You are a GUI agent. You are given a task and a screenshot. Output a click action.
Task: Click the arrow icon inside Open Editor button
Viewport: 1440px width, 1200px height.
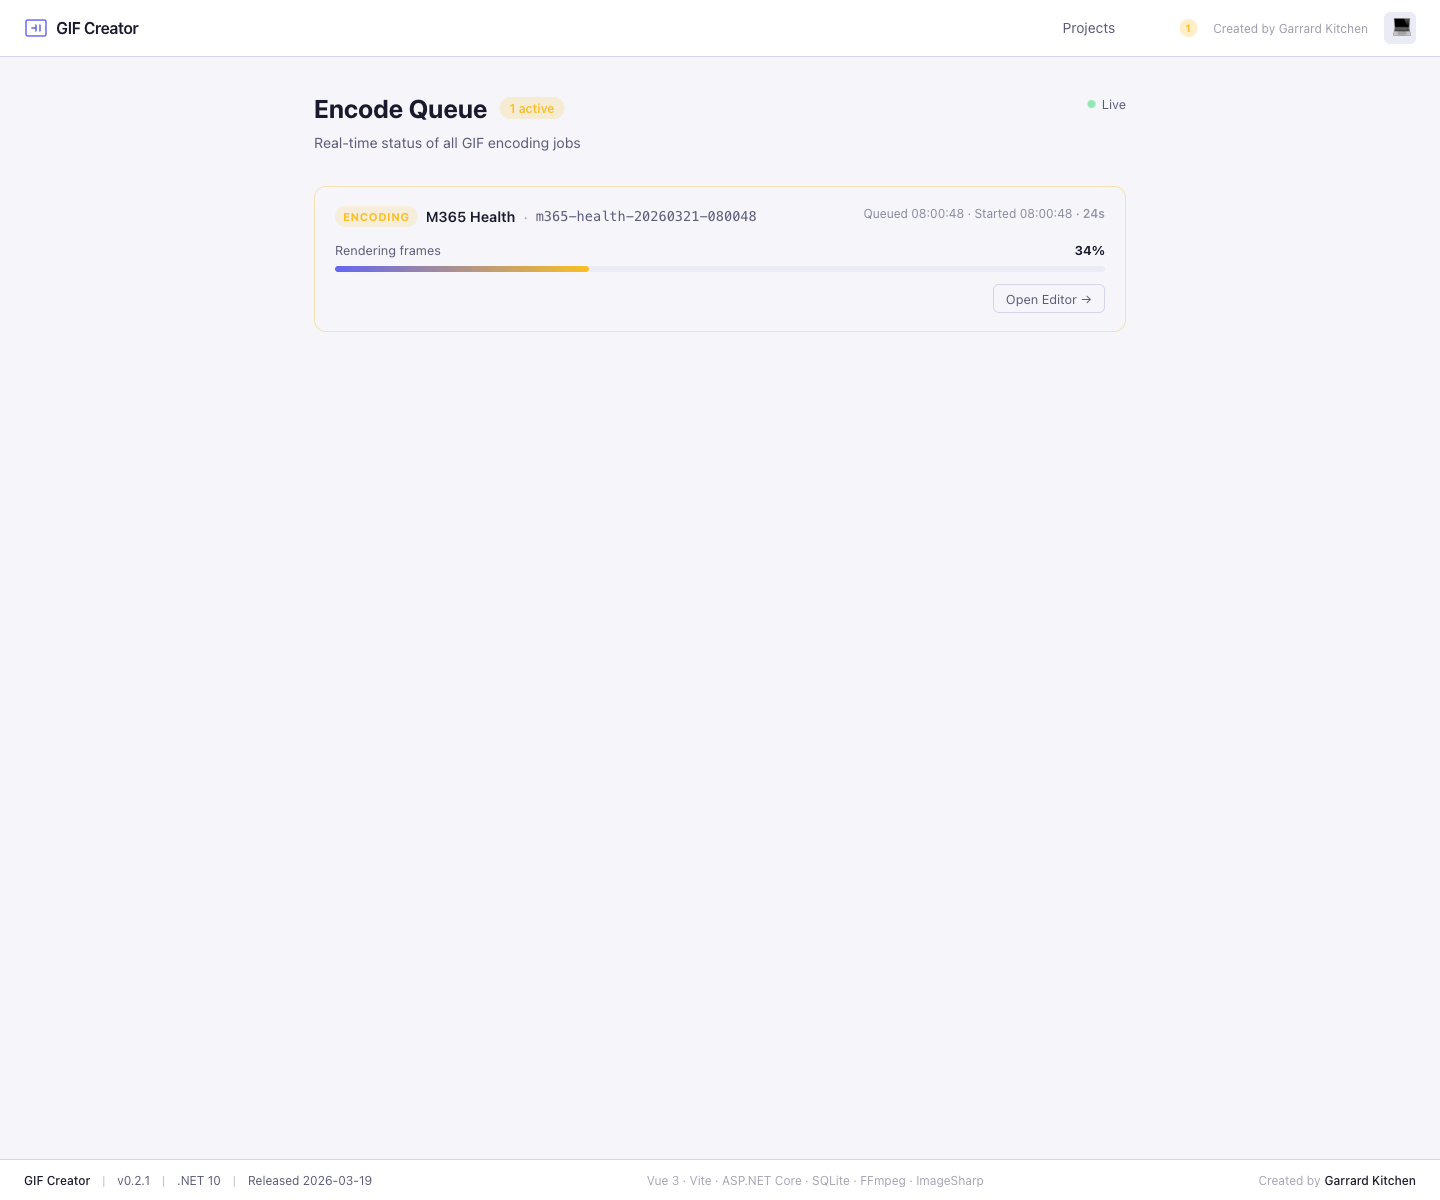click(1086, 299)
